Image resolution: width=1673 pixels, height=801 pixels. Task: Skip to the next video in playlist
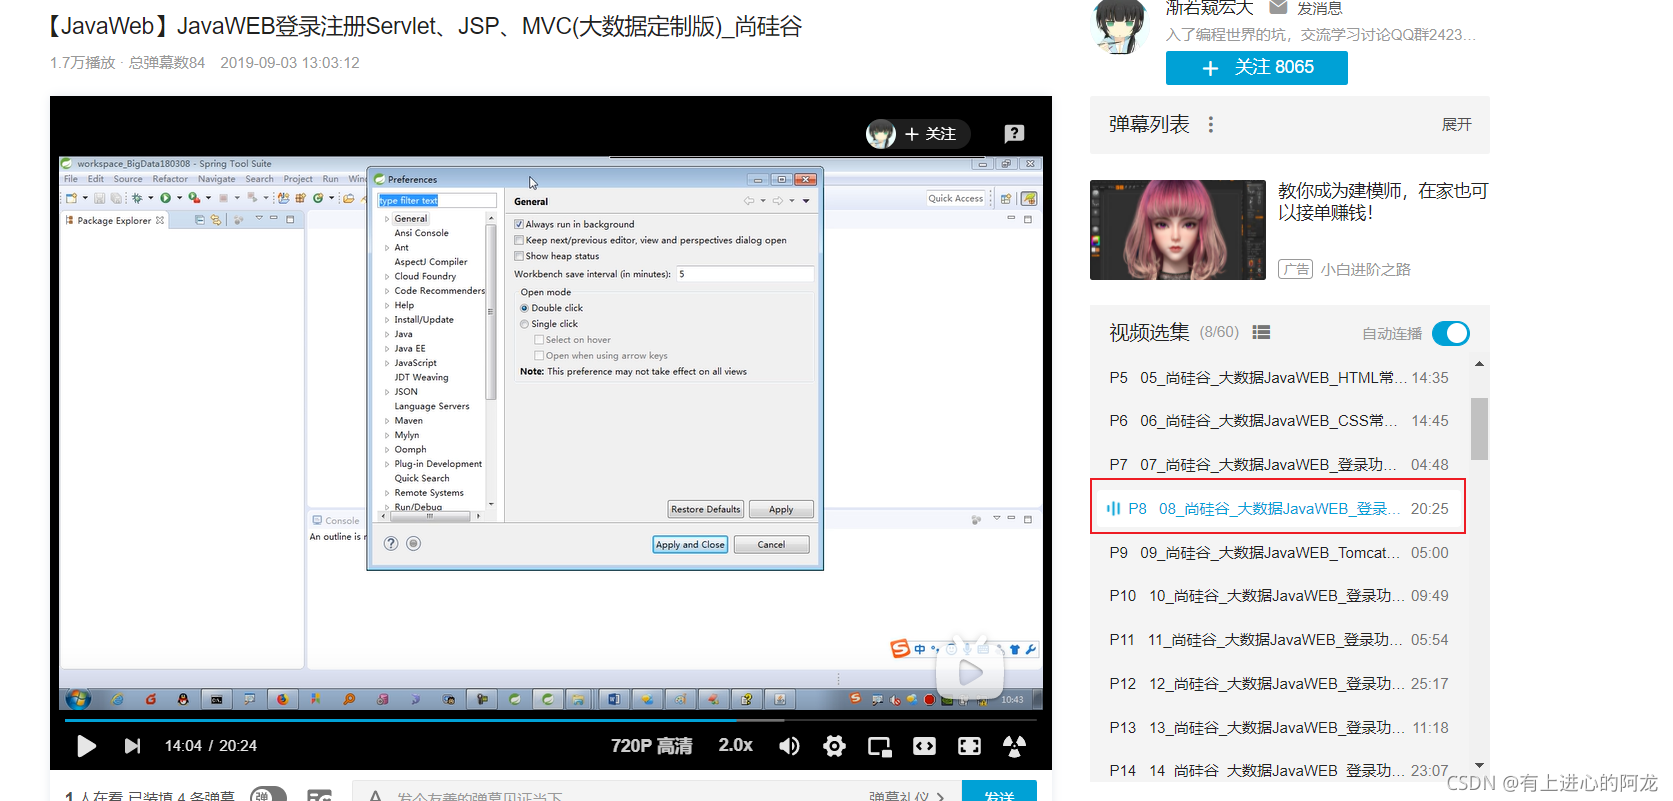point(132,746)
